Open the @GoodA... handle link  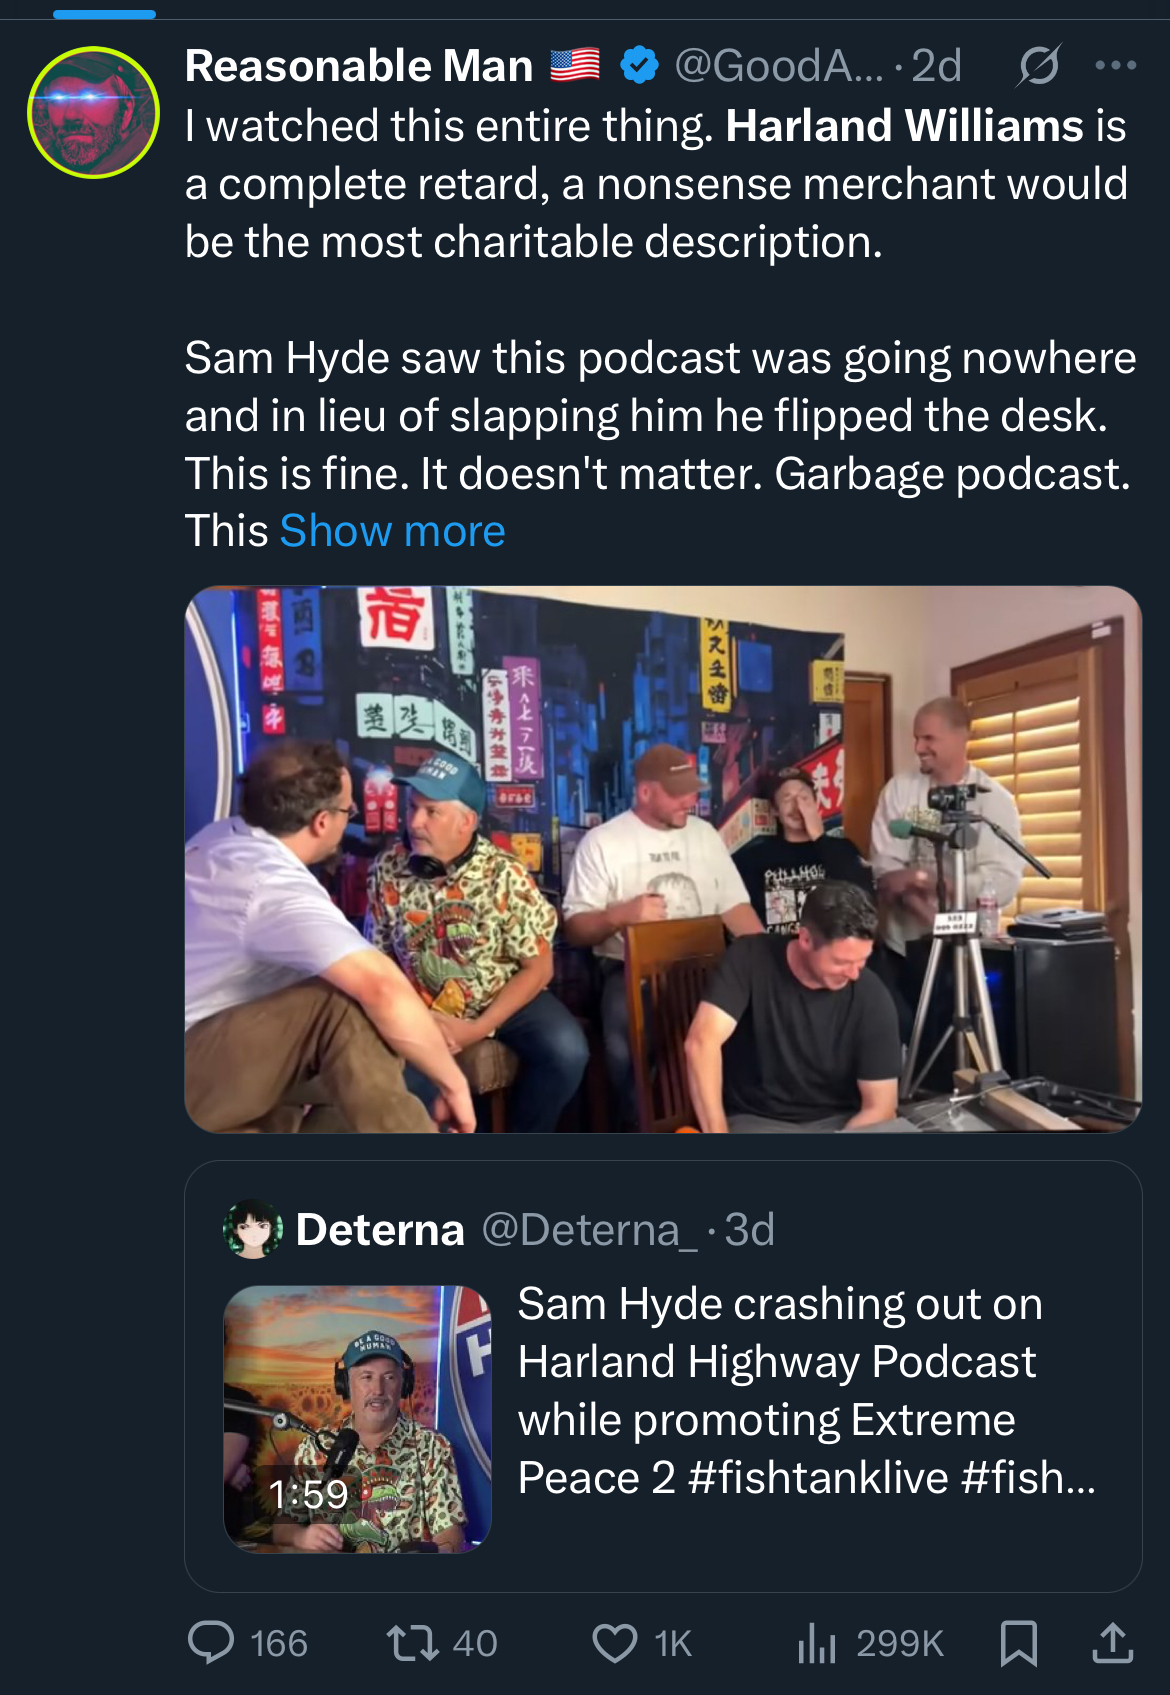pyautogui.click(x=779, y=66)
